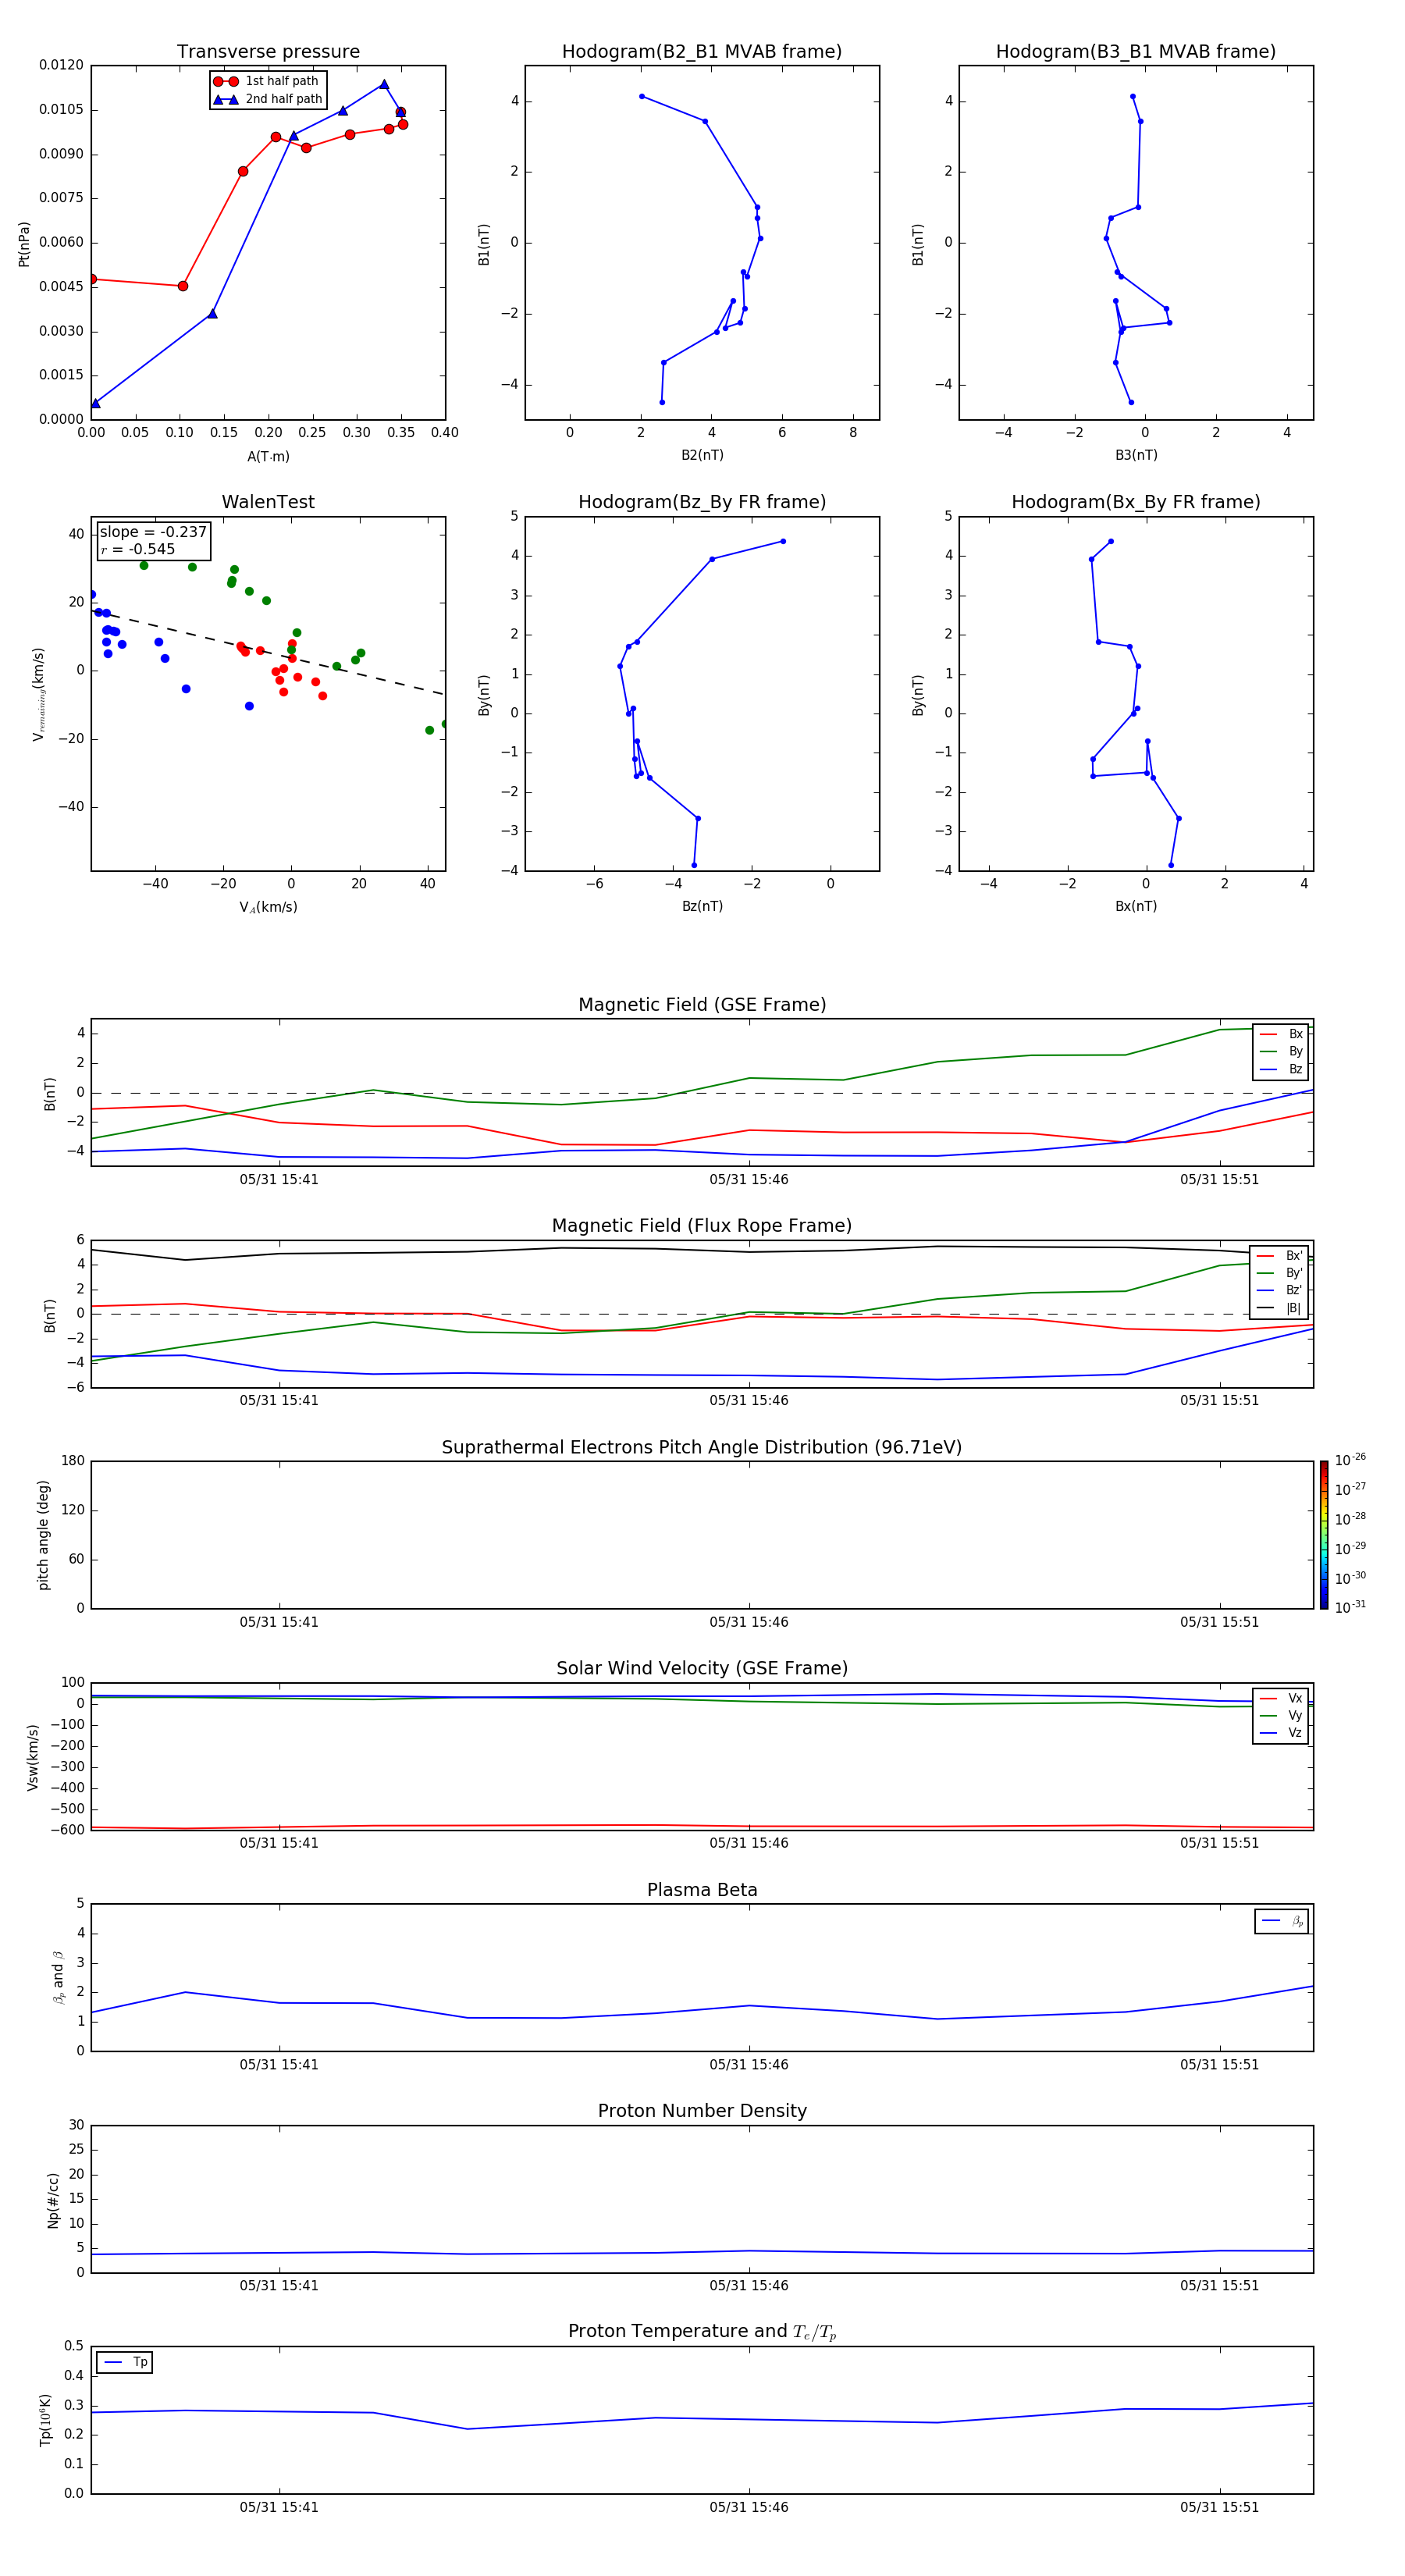Viewport: 1405px width, 2576px height.
Task: Click the "Magnetic Field (GSE Frame)" title
Action: coord(702,1005)
